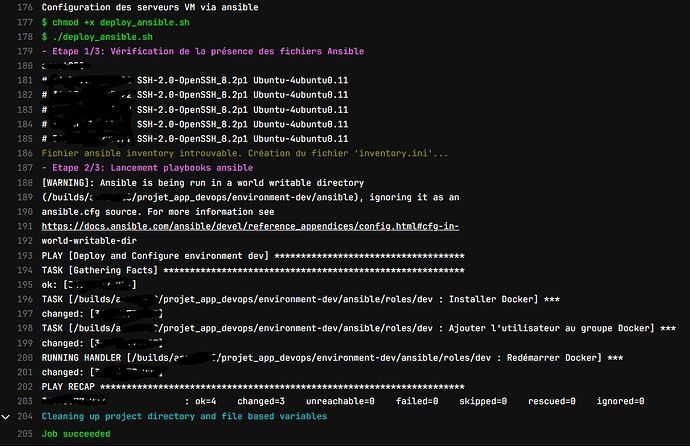Collapse the section at line 204
This screenshot has width=690, height=446.
(5, 416)
